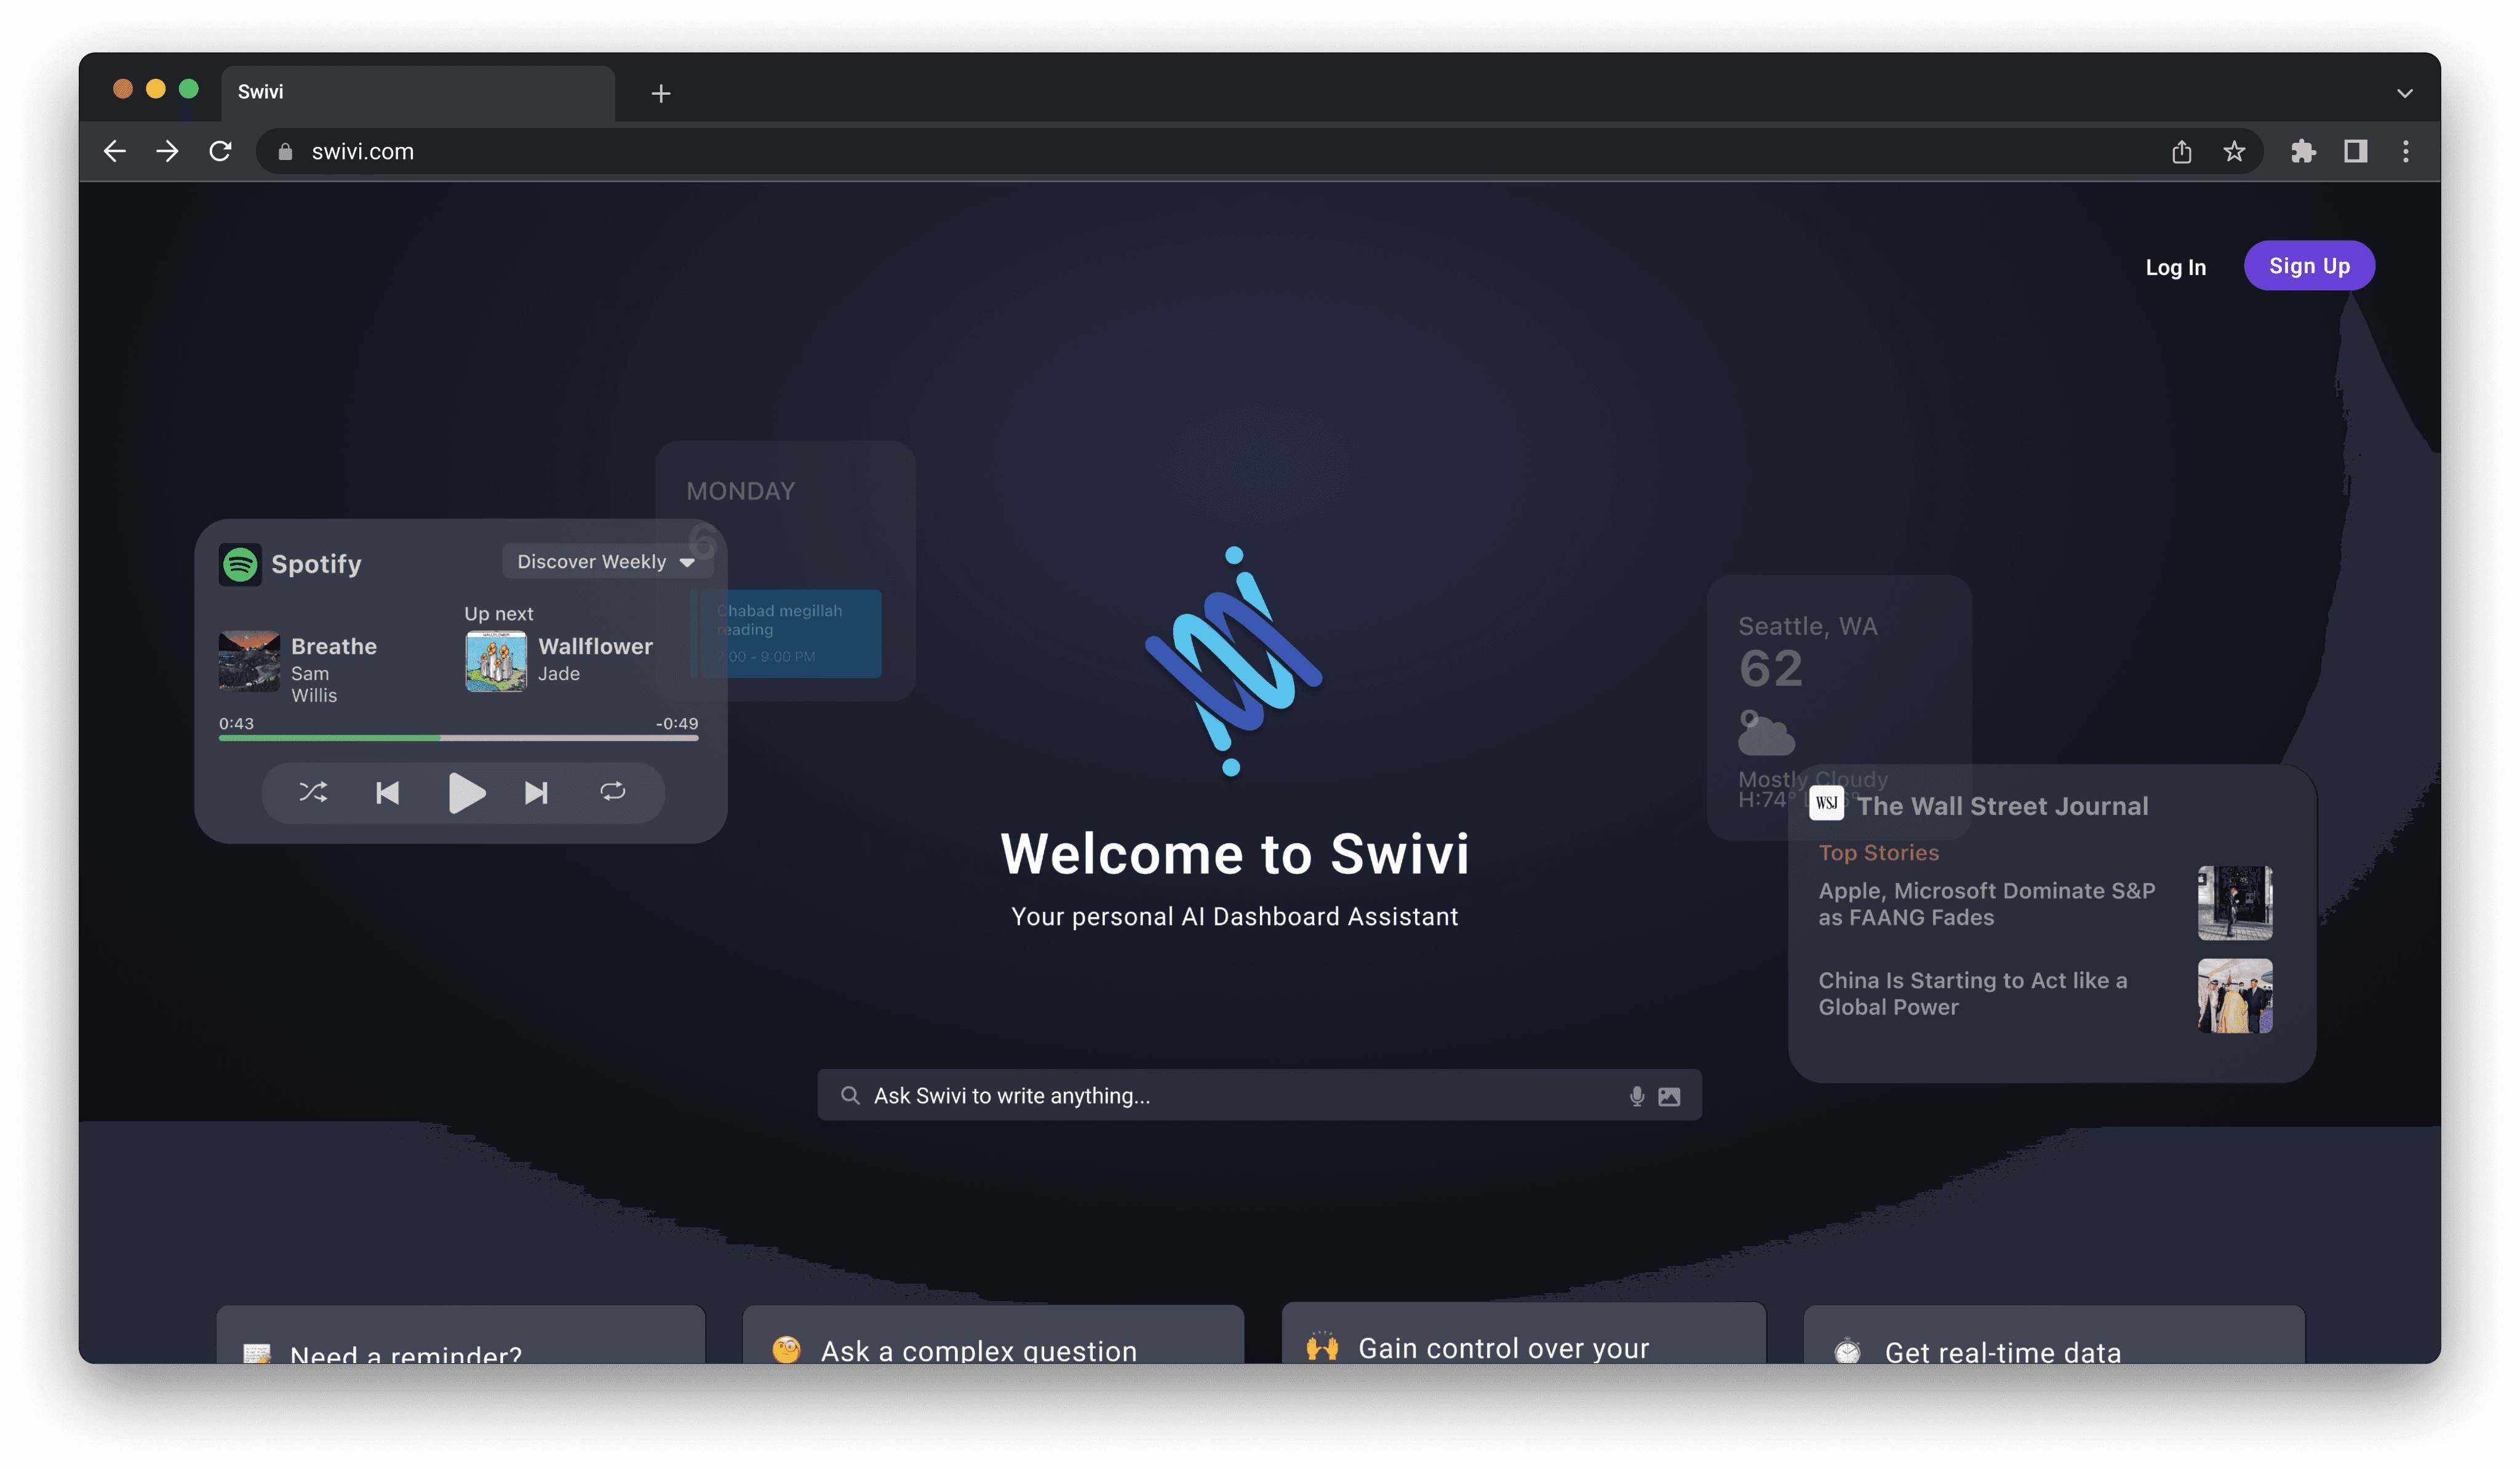Screen dimensions: 2520x1469
Task: Attach an image with picture icon
Action: tap(1669, 1097)
